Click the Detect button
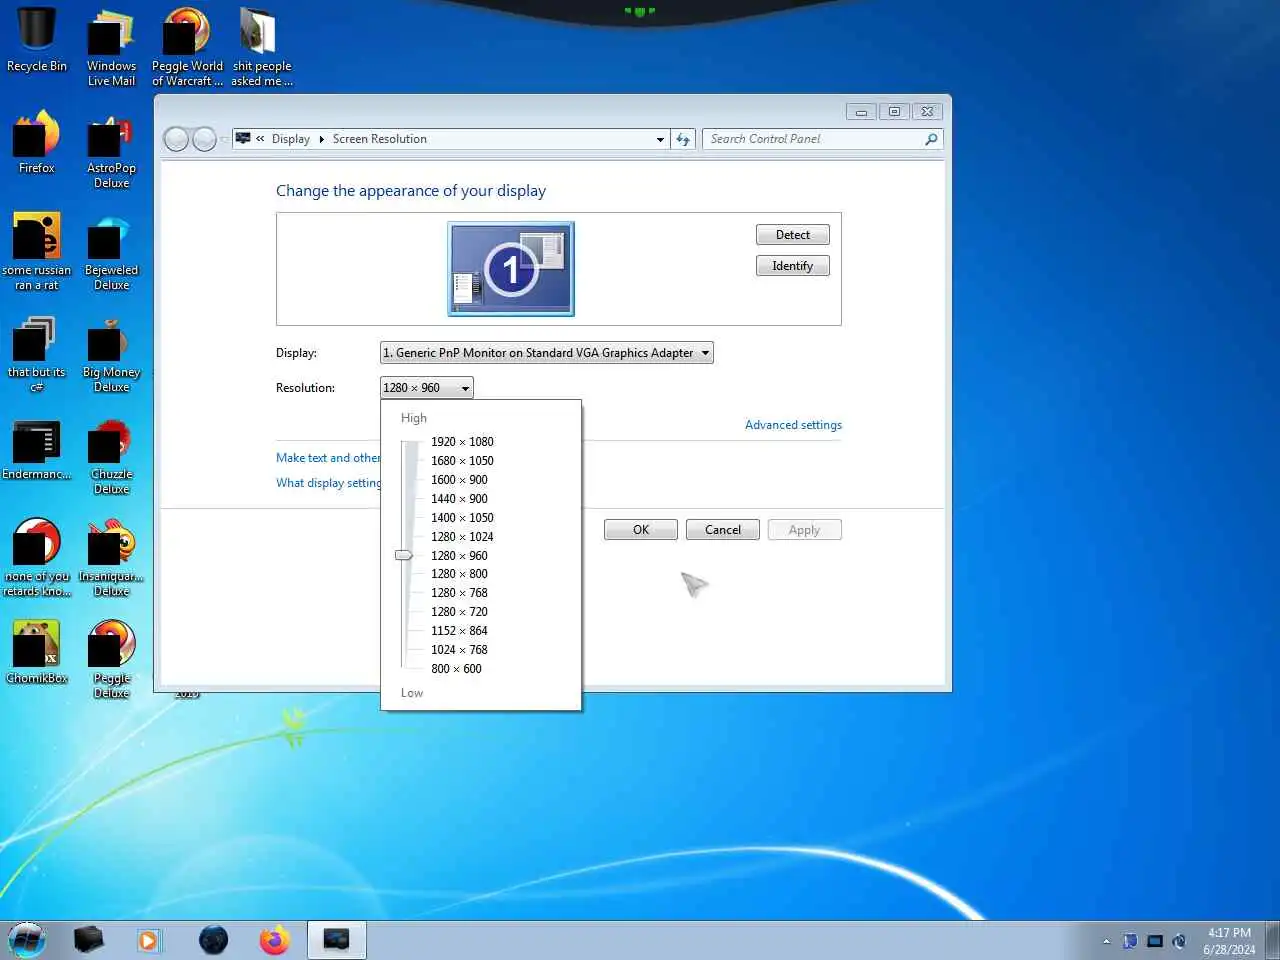1280x960 pixels. tap(793, 235)
